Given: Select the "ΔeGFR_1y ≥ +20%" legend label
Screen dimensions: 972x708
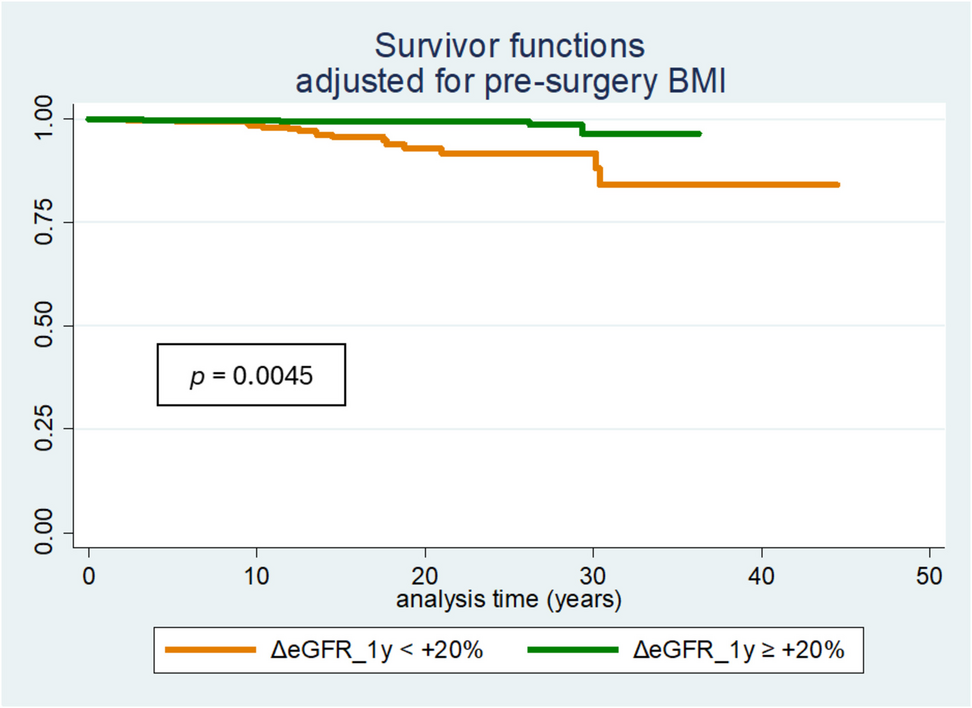Looking at the screenshot, I should tap(740, 650).
